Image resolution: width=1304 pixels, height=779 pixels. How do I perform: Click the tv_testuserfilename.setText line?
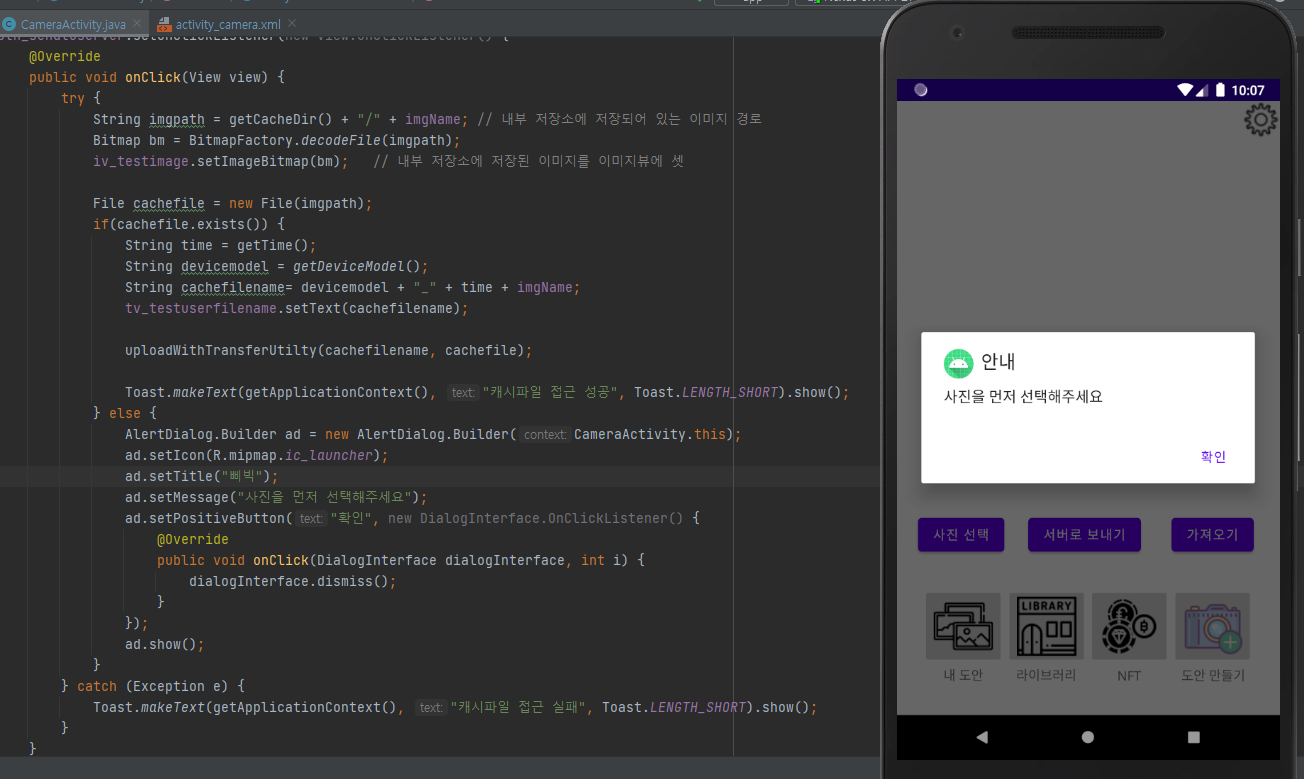pos(296,308)
